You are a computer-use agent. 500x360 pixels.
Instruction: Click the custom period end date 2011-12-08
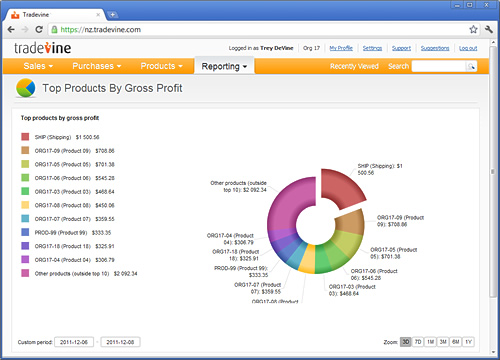click(x=120, y=342)
